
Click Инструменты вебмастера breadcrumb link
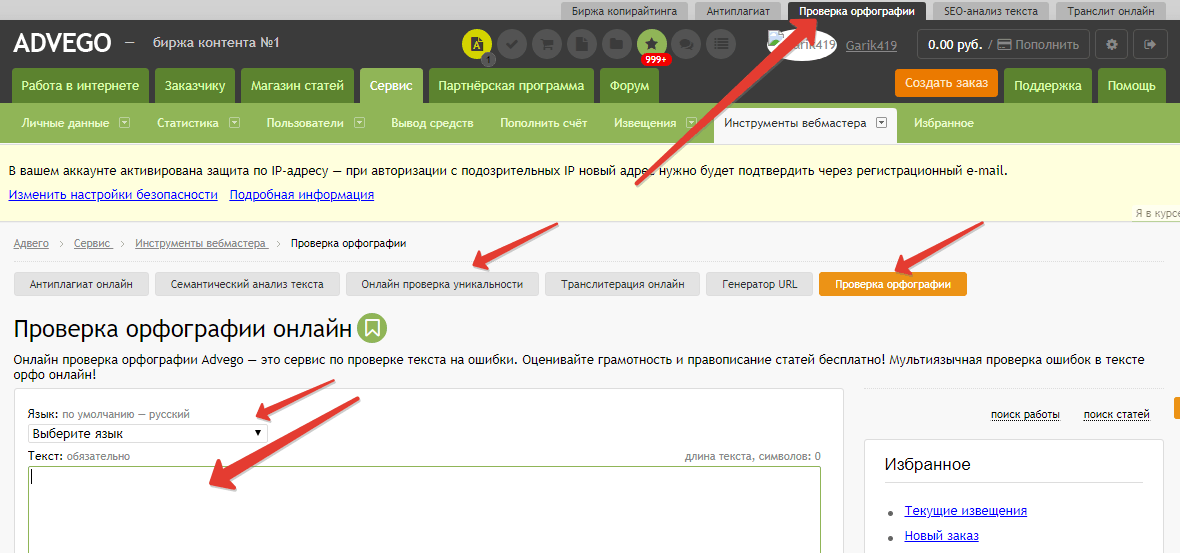[x=201, y=243]
